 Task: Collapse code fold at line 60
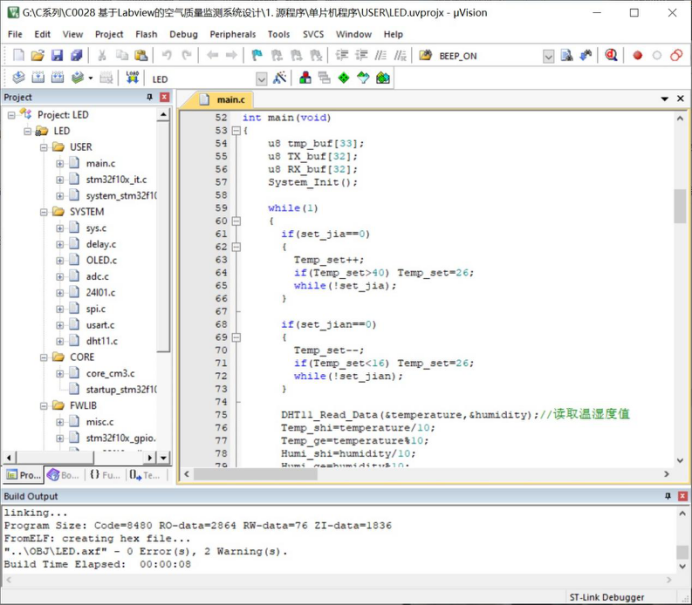pos(236,221)
